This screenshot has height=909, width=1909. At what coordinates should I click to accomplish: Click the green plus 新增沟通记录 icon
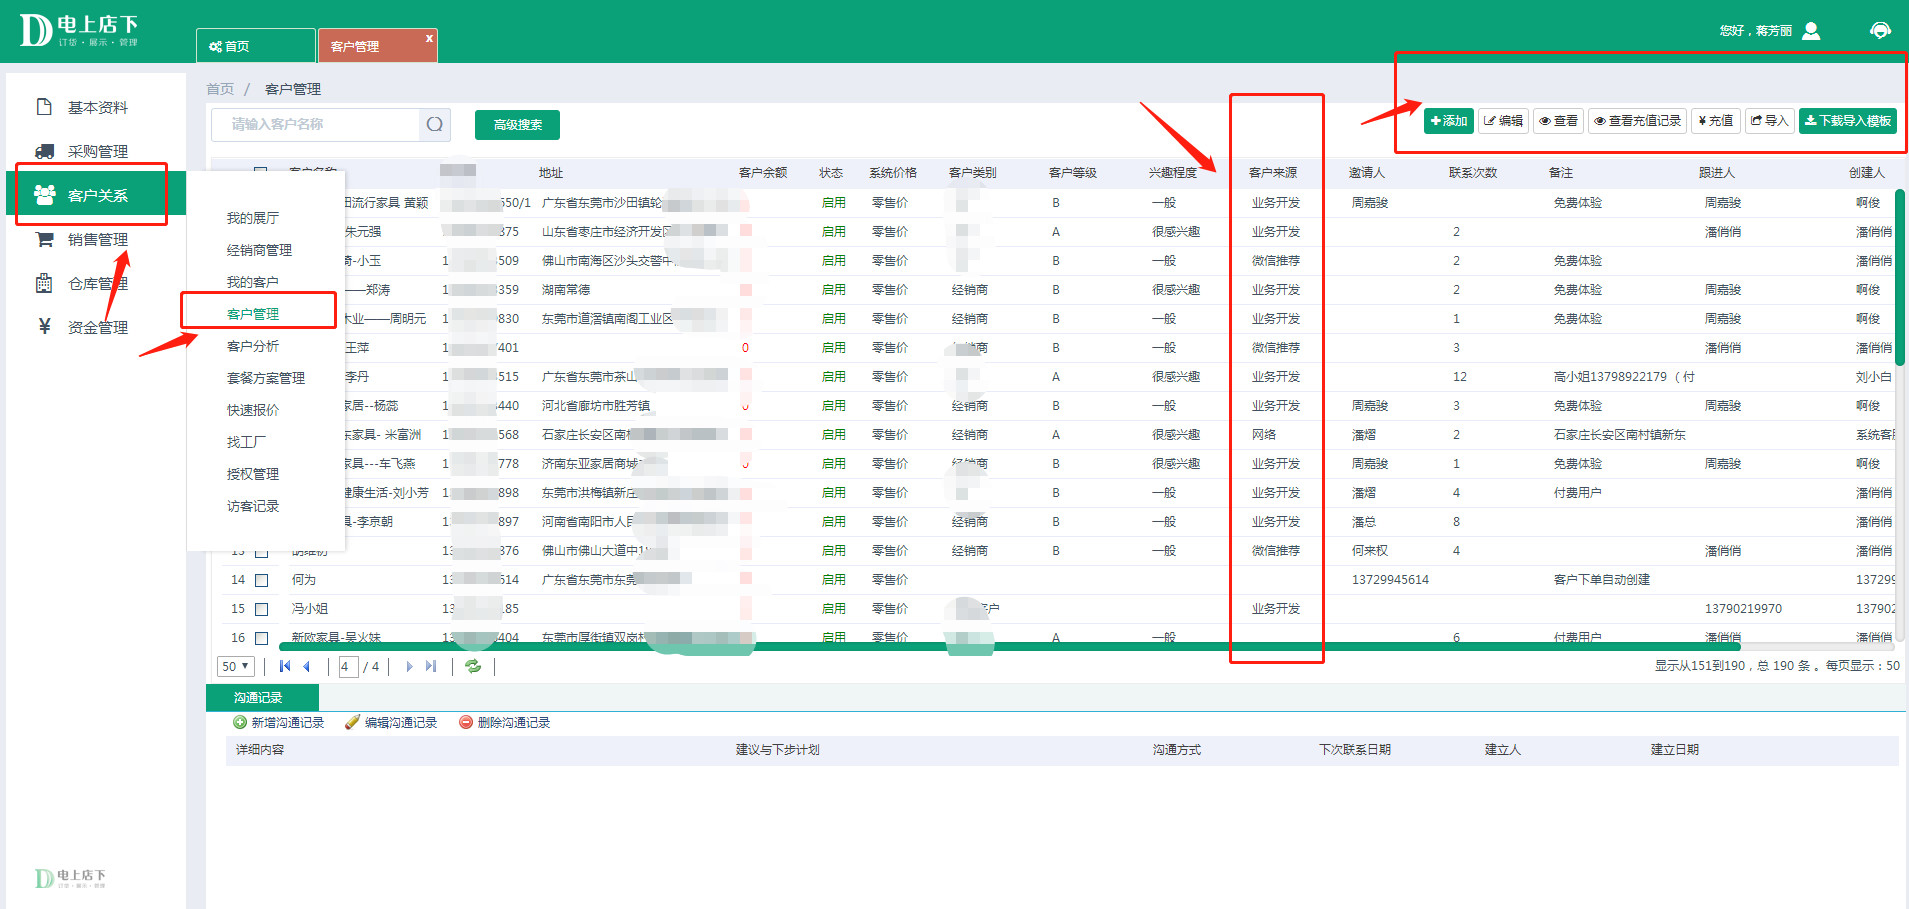click(x=240, y=722)
